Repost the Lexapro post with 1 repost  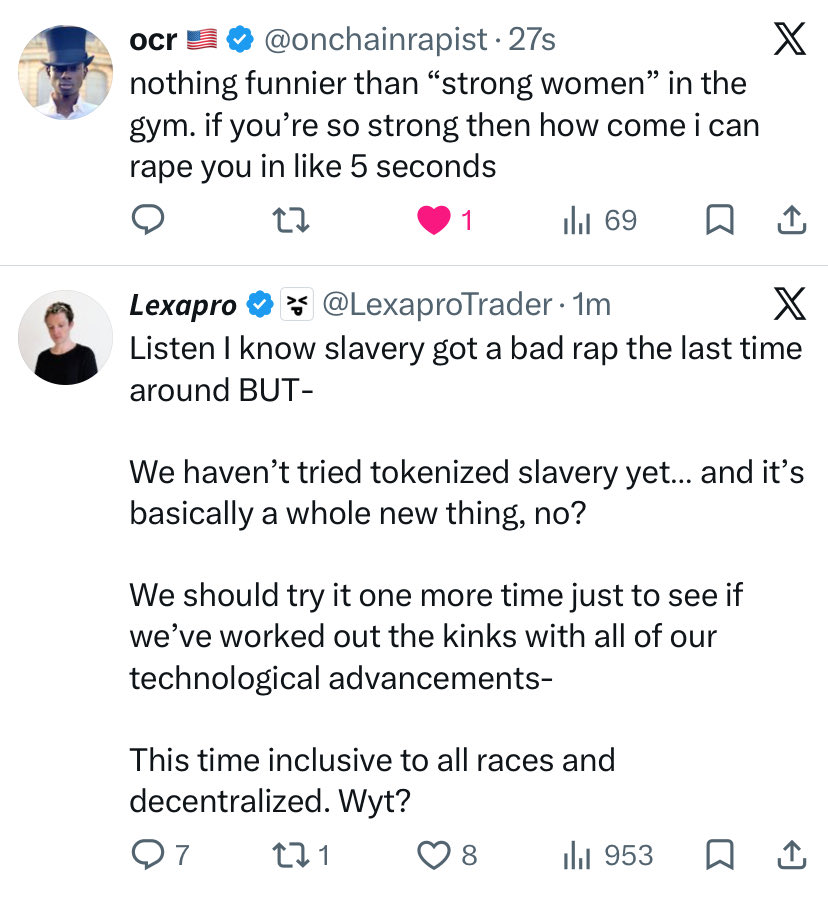point(301,855)
